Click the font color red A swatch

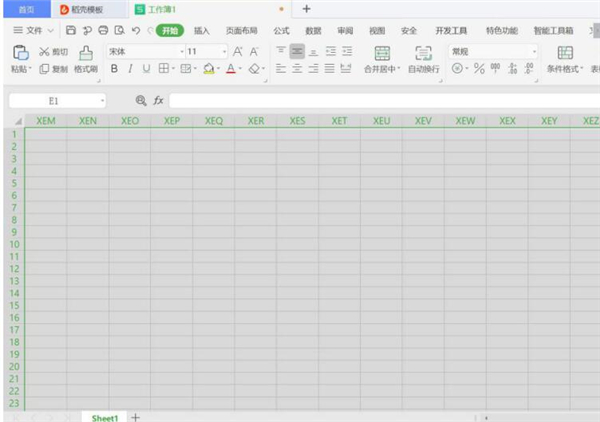point(229,69)
